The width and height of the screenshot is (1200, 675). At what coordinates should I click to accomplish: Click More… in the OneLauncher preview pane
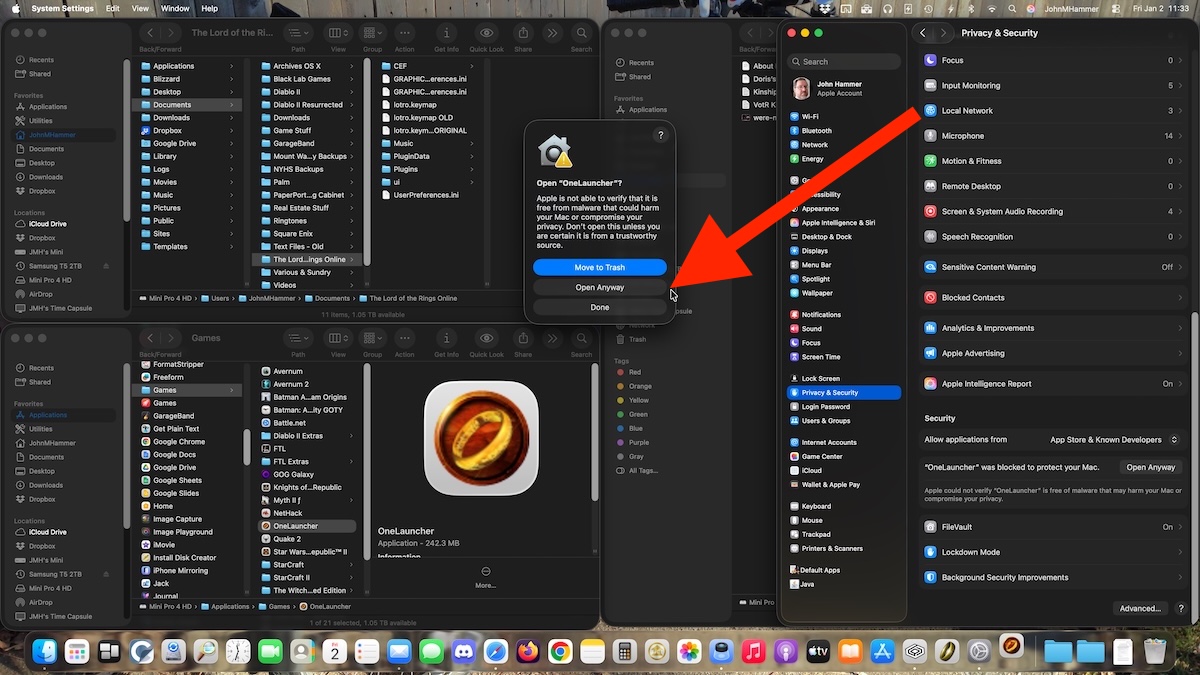click(x=485, y=577)
